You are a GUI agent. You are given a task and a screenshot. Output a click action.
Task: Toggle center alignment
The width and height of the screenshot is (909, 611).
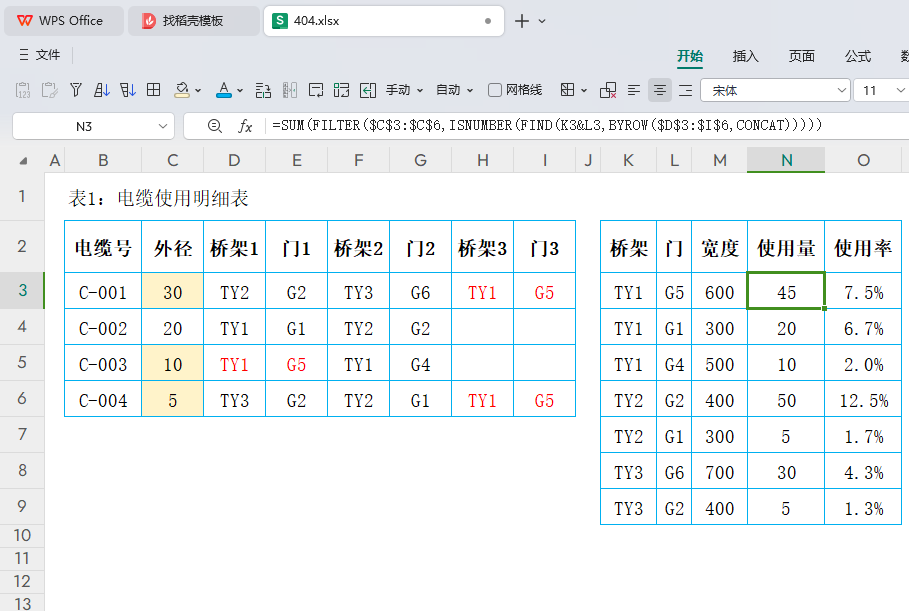(x=660, y=90)
